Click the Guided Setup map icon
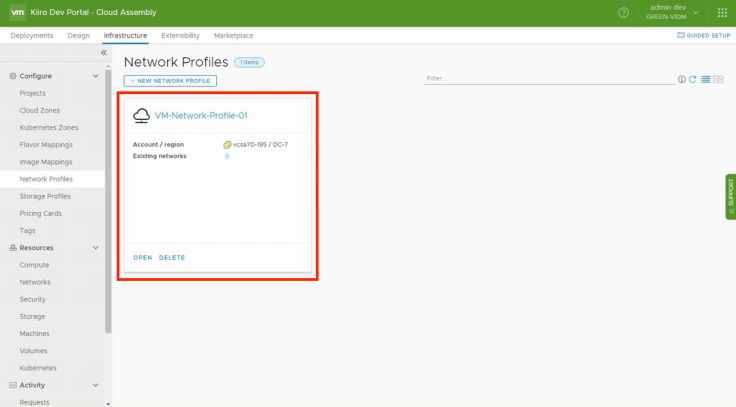The image size is (736, 407). 681,35
